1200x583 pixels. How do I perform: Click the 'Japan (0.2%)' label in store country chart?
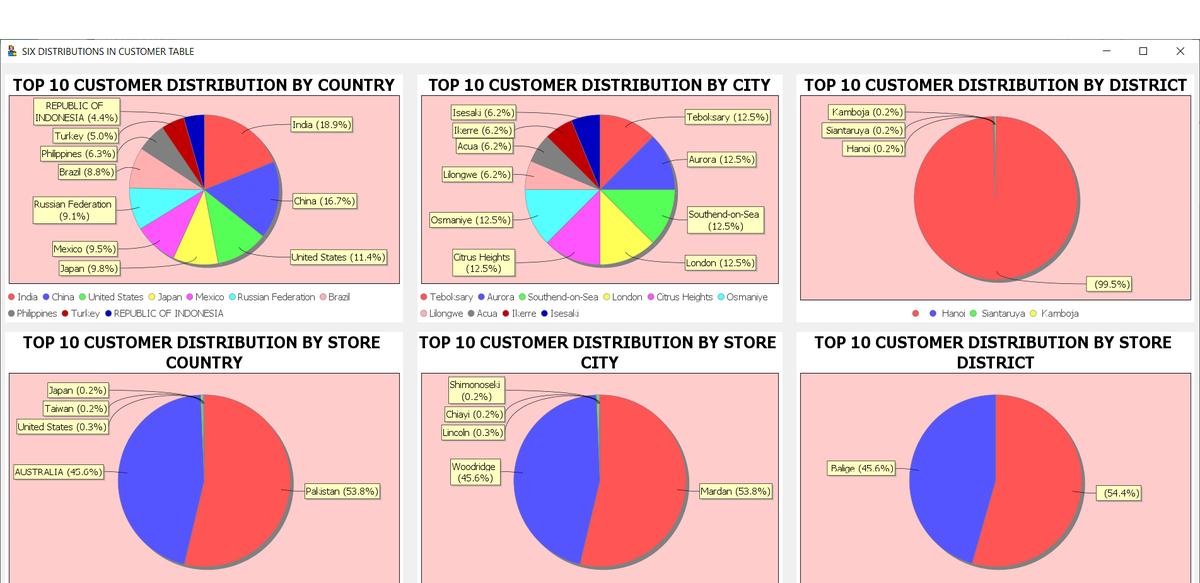[77, 390]
